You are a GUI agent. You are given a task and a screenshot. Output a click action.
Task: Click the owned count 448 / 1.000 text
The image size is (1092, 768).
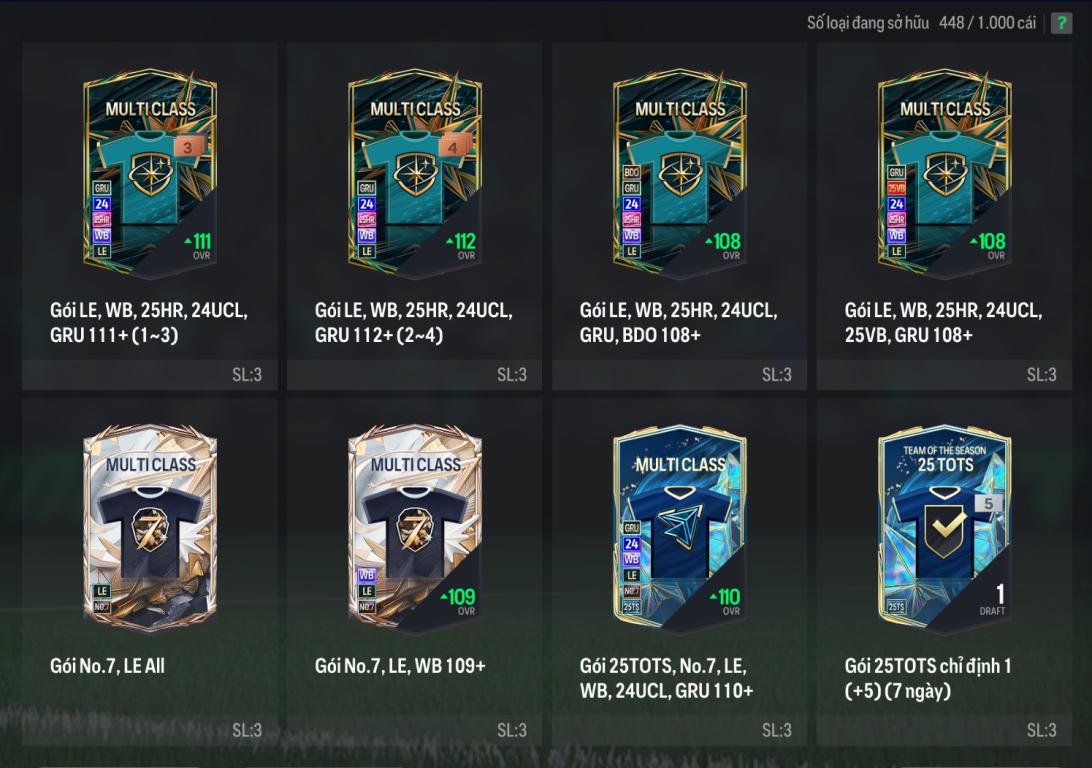click(x=987, y=23)
